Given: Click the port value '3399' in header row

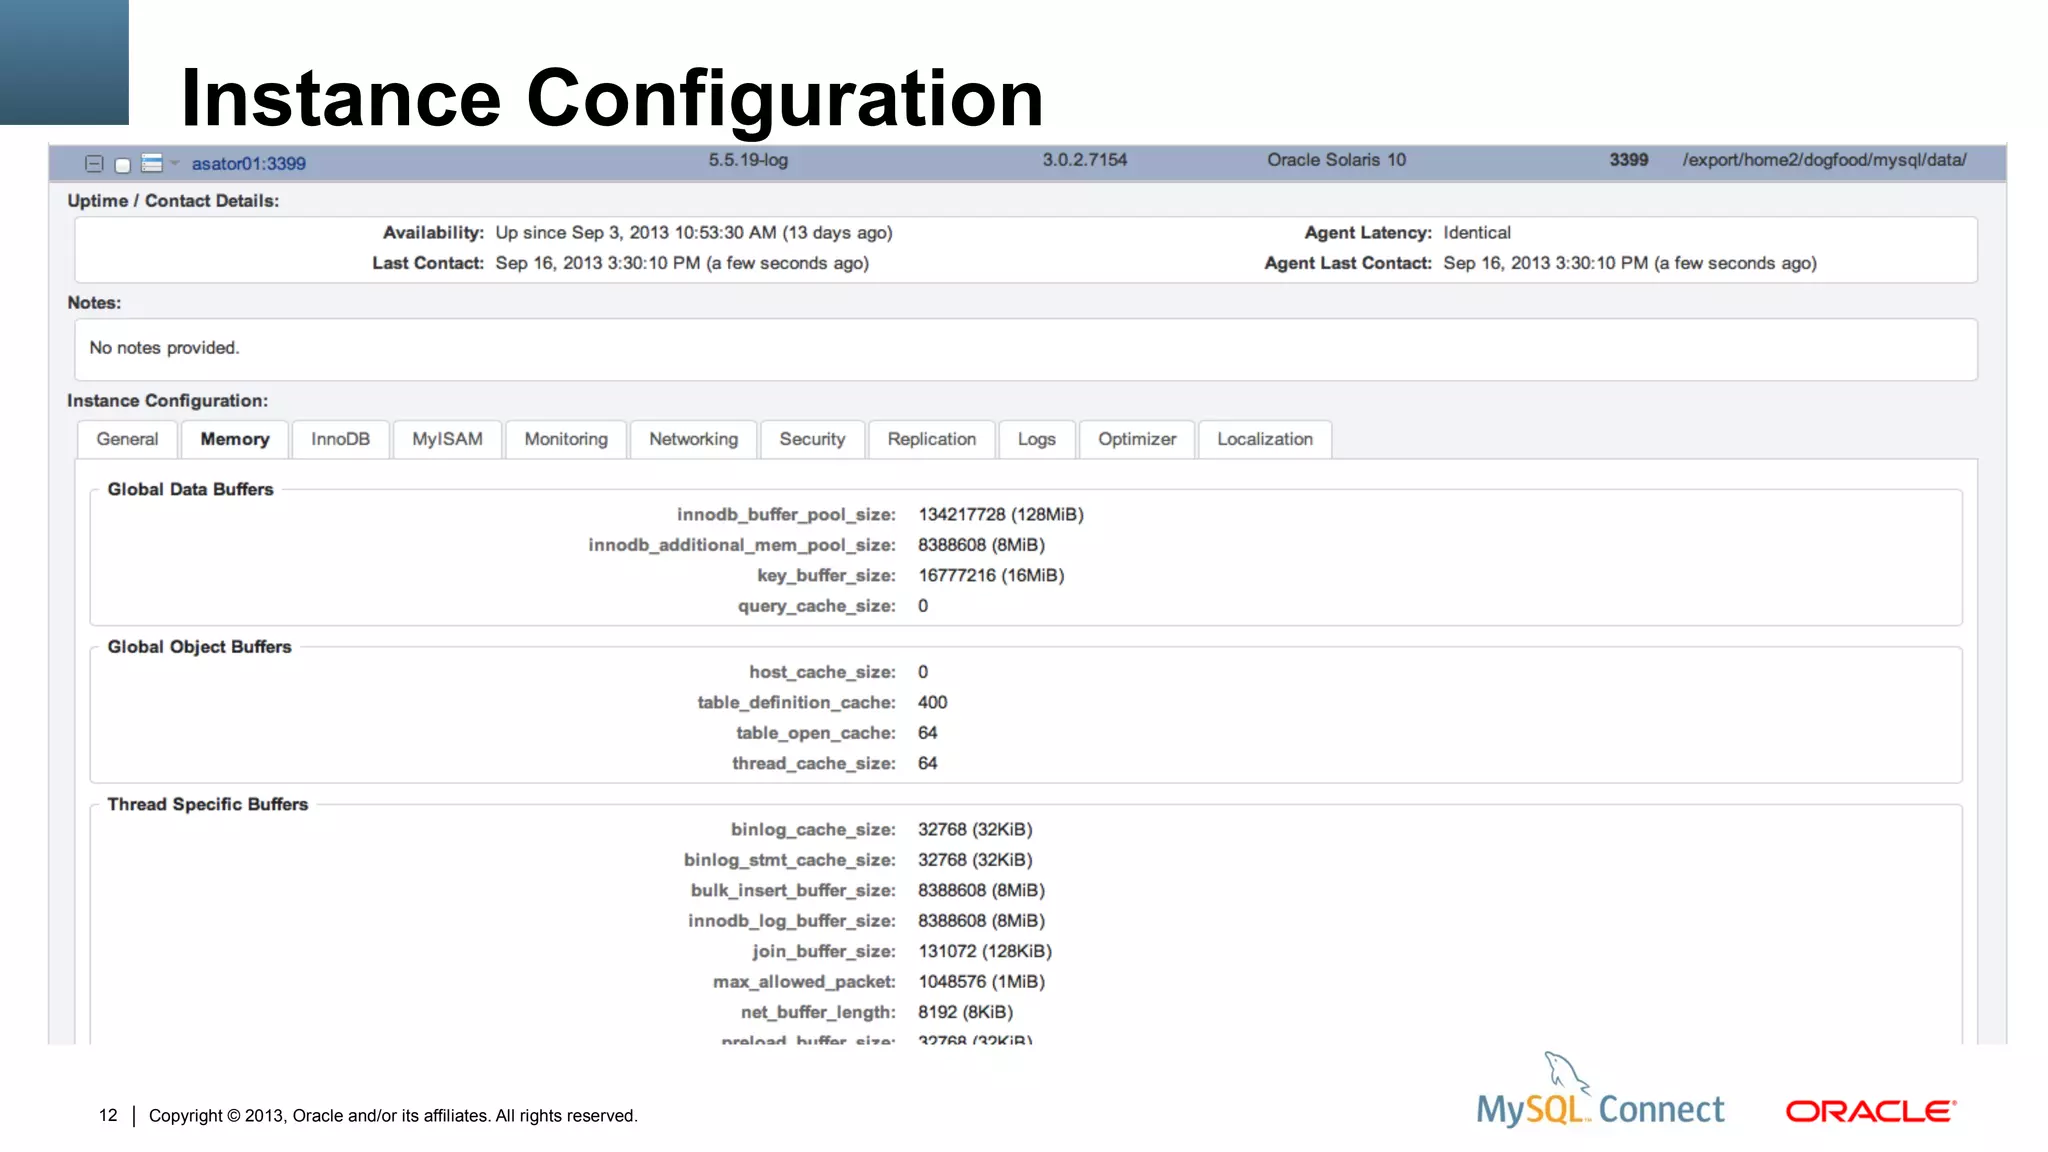Looking at the screenshot, I should [1628, 160].
